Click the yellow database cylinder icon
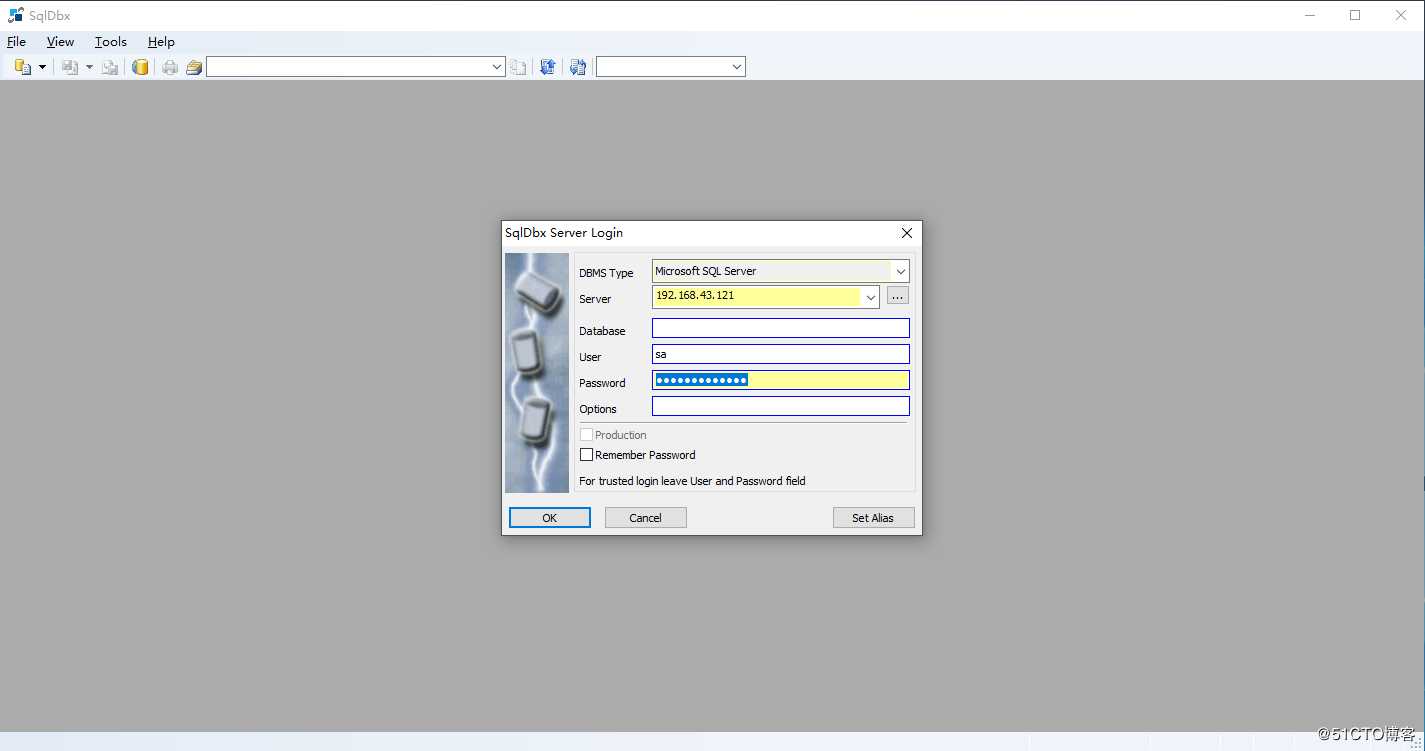This screenshot has width=1425, height=751. (x=141, y=67)
